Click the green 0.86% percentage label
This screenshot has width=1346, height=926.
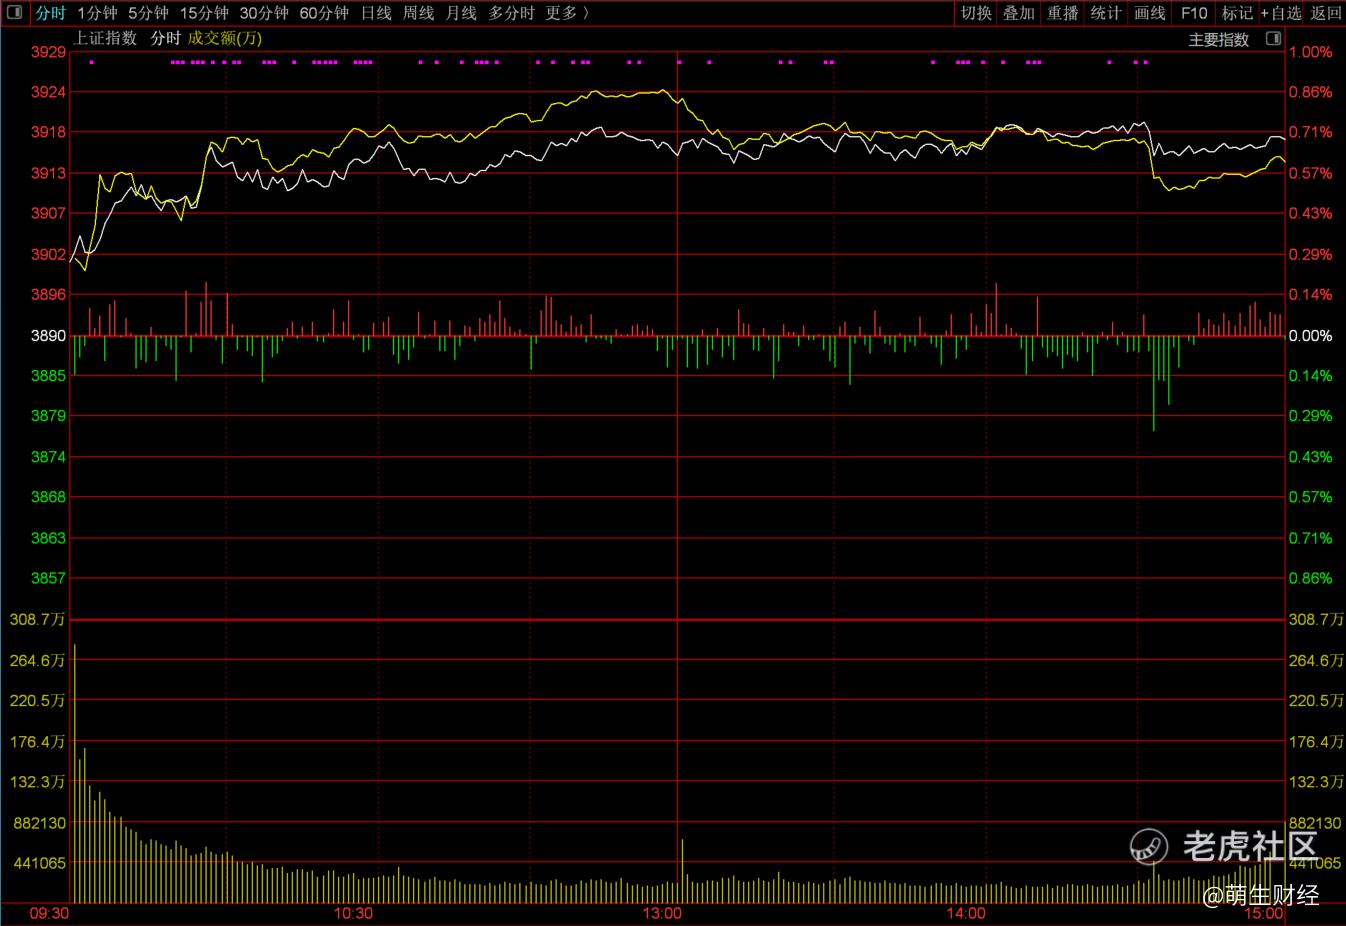pos(1311,578)
